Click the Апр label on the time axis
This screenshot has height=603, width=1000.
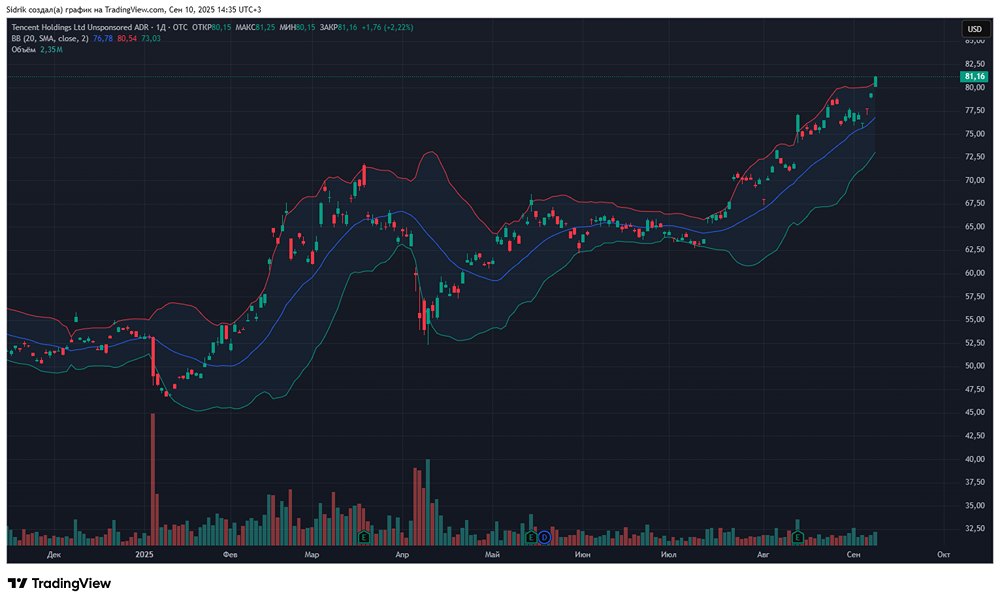402,555
